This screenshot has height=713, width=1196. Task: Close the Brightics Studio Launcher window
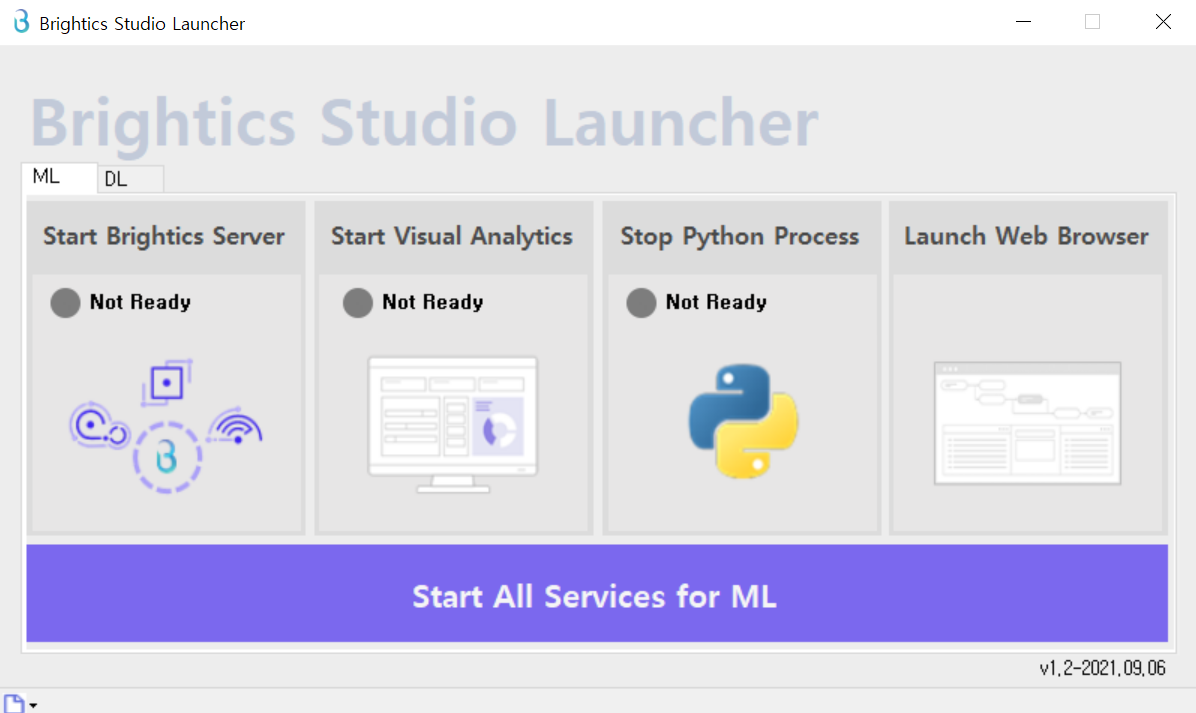1162,22
